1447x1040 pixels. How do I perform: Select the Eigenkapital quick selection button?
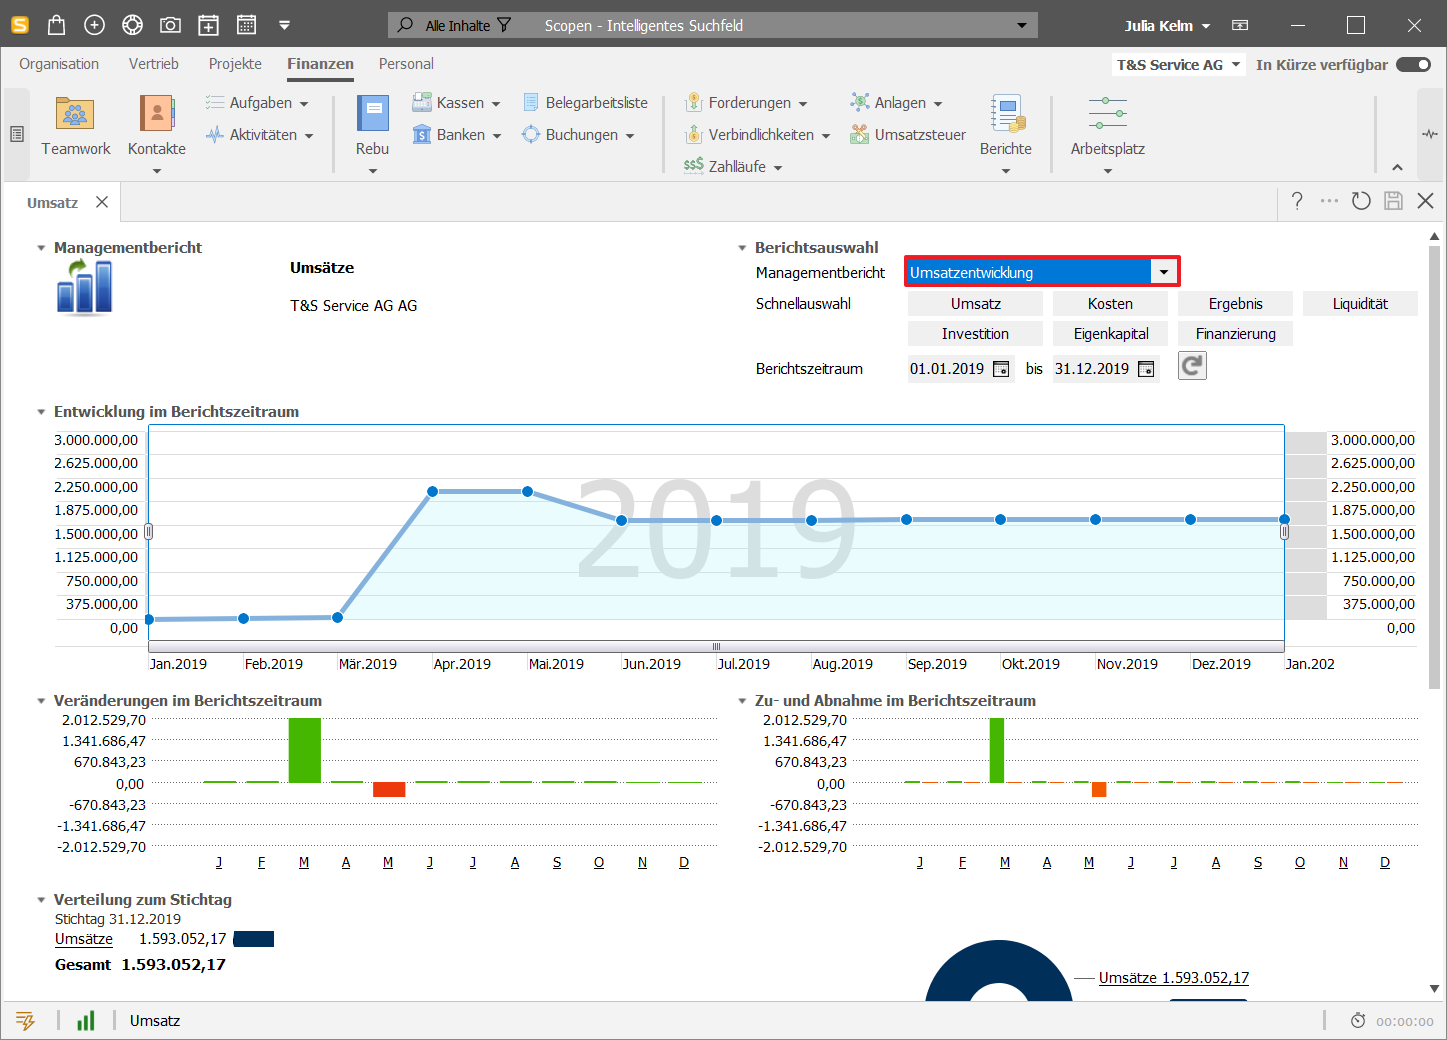[x=1110, y=334]
